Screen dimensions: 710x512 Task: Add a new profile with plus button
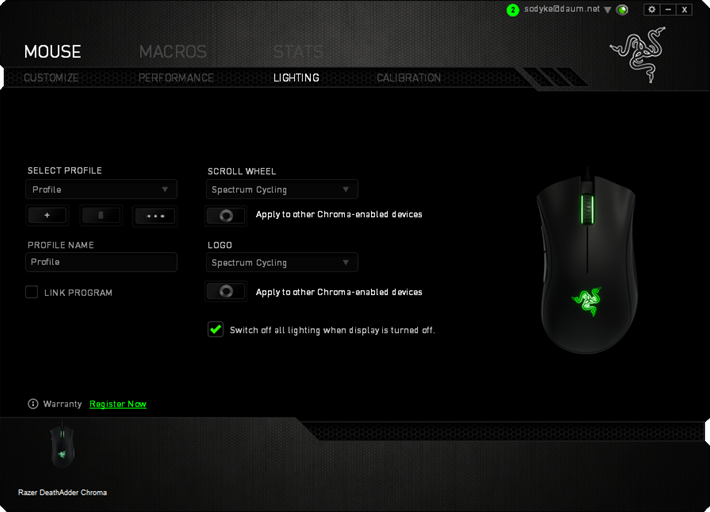(x=47, y=215)
